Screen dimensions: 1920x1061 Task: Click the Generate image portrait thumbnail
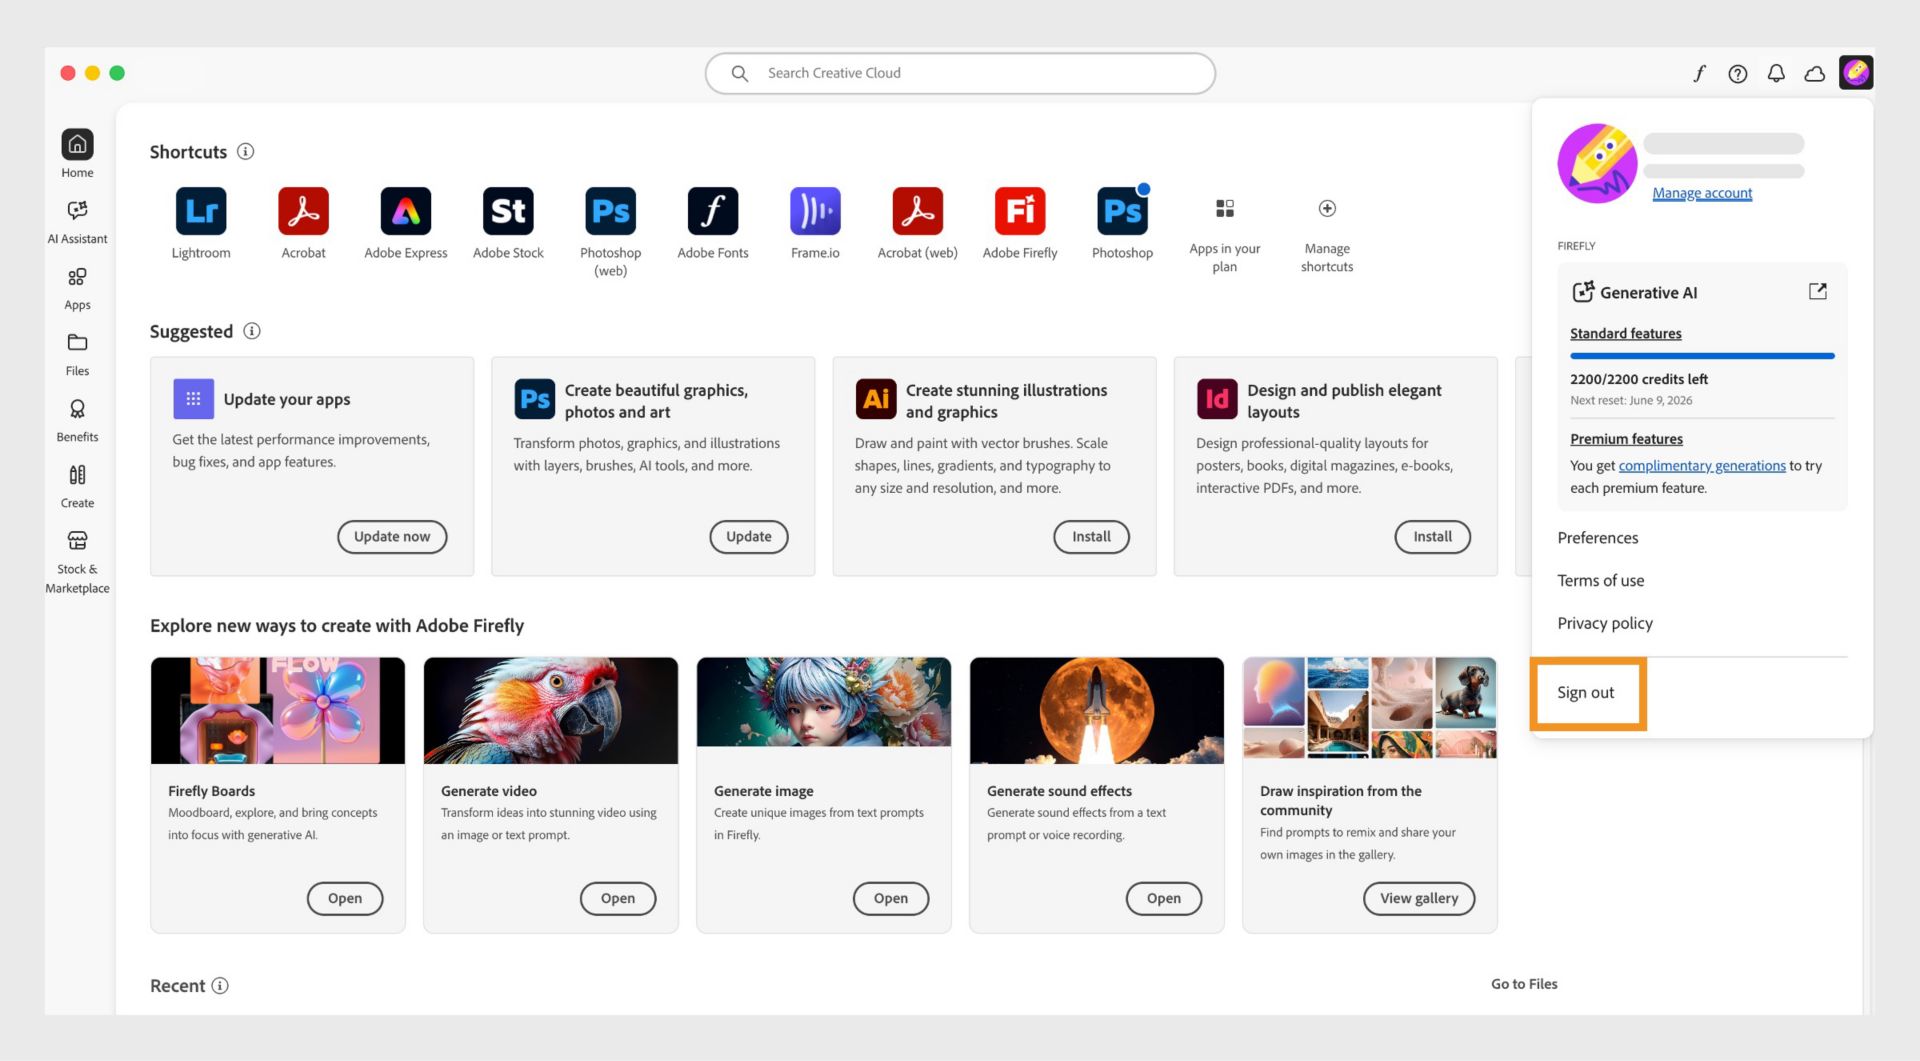pos(824,702)
